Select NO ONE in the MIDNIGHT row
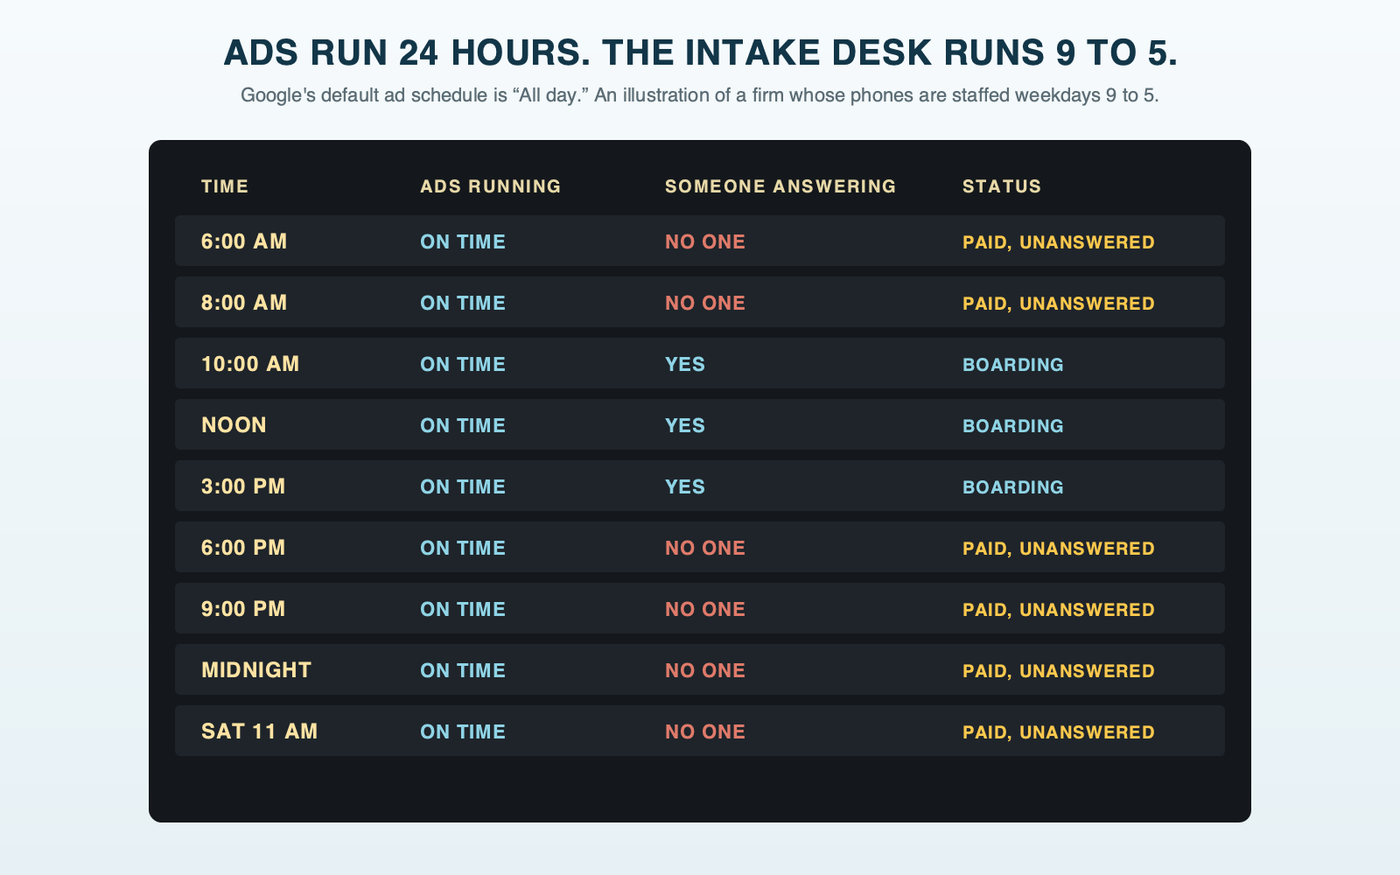 (705, 670)
